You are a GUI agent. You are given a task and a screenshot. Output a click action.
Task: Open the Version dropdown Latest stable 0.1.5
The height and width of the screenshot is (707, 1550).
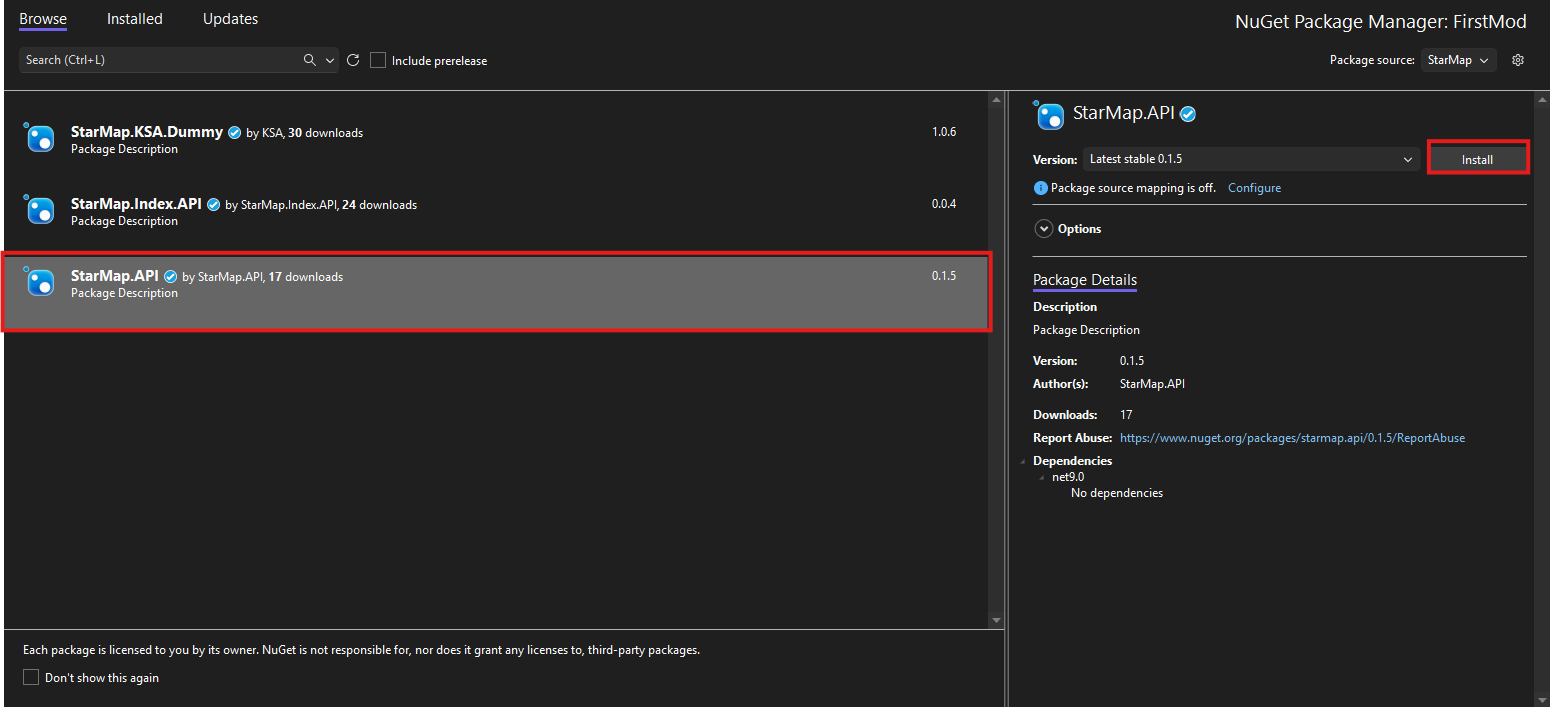coord(1250,159)
